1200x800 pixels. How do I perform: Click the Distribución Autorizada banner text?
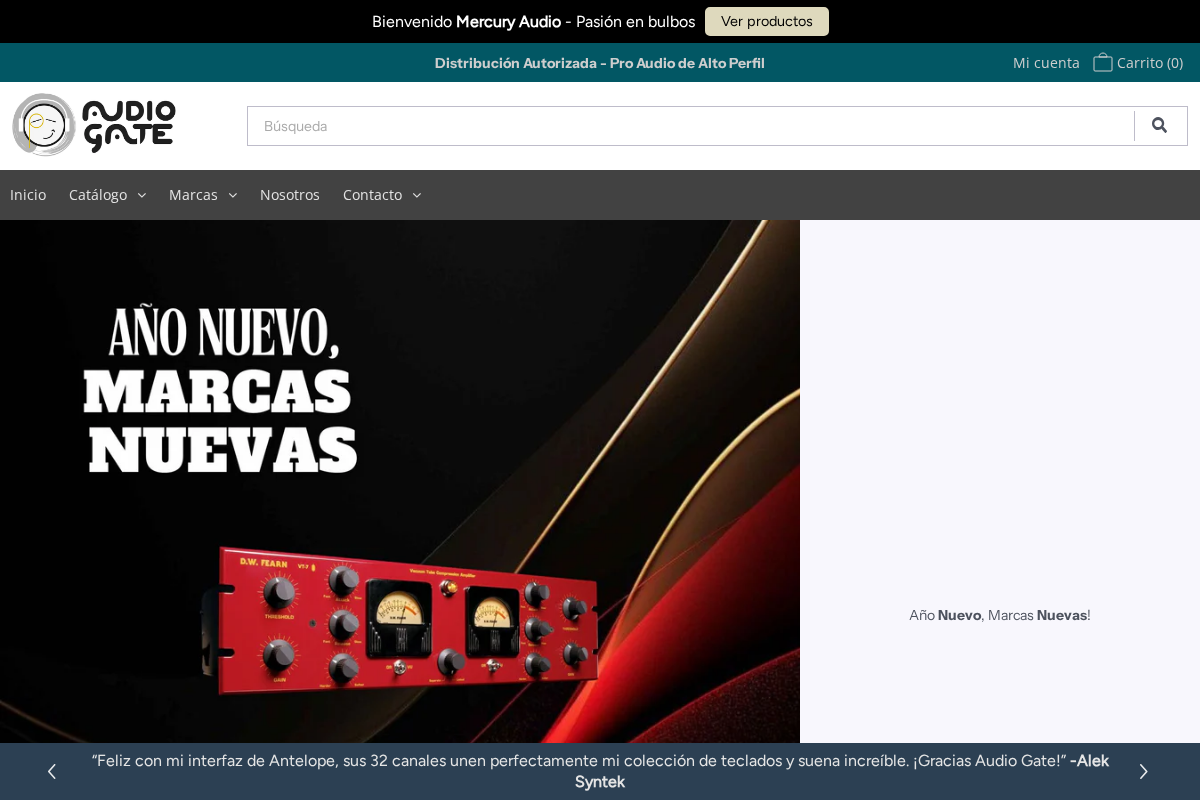599,62
